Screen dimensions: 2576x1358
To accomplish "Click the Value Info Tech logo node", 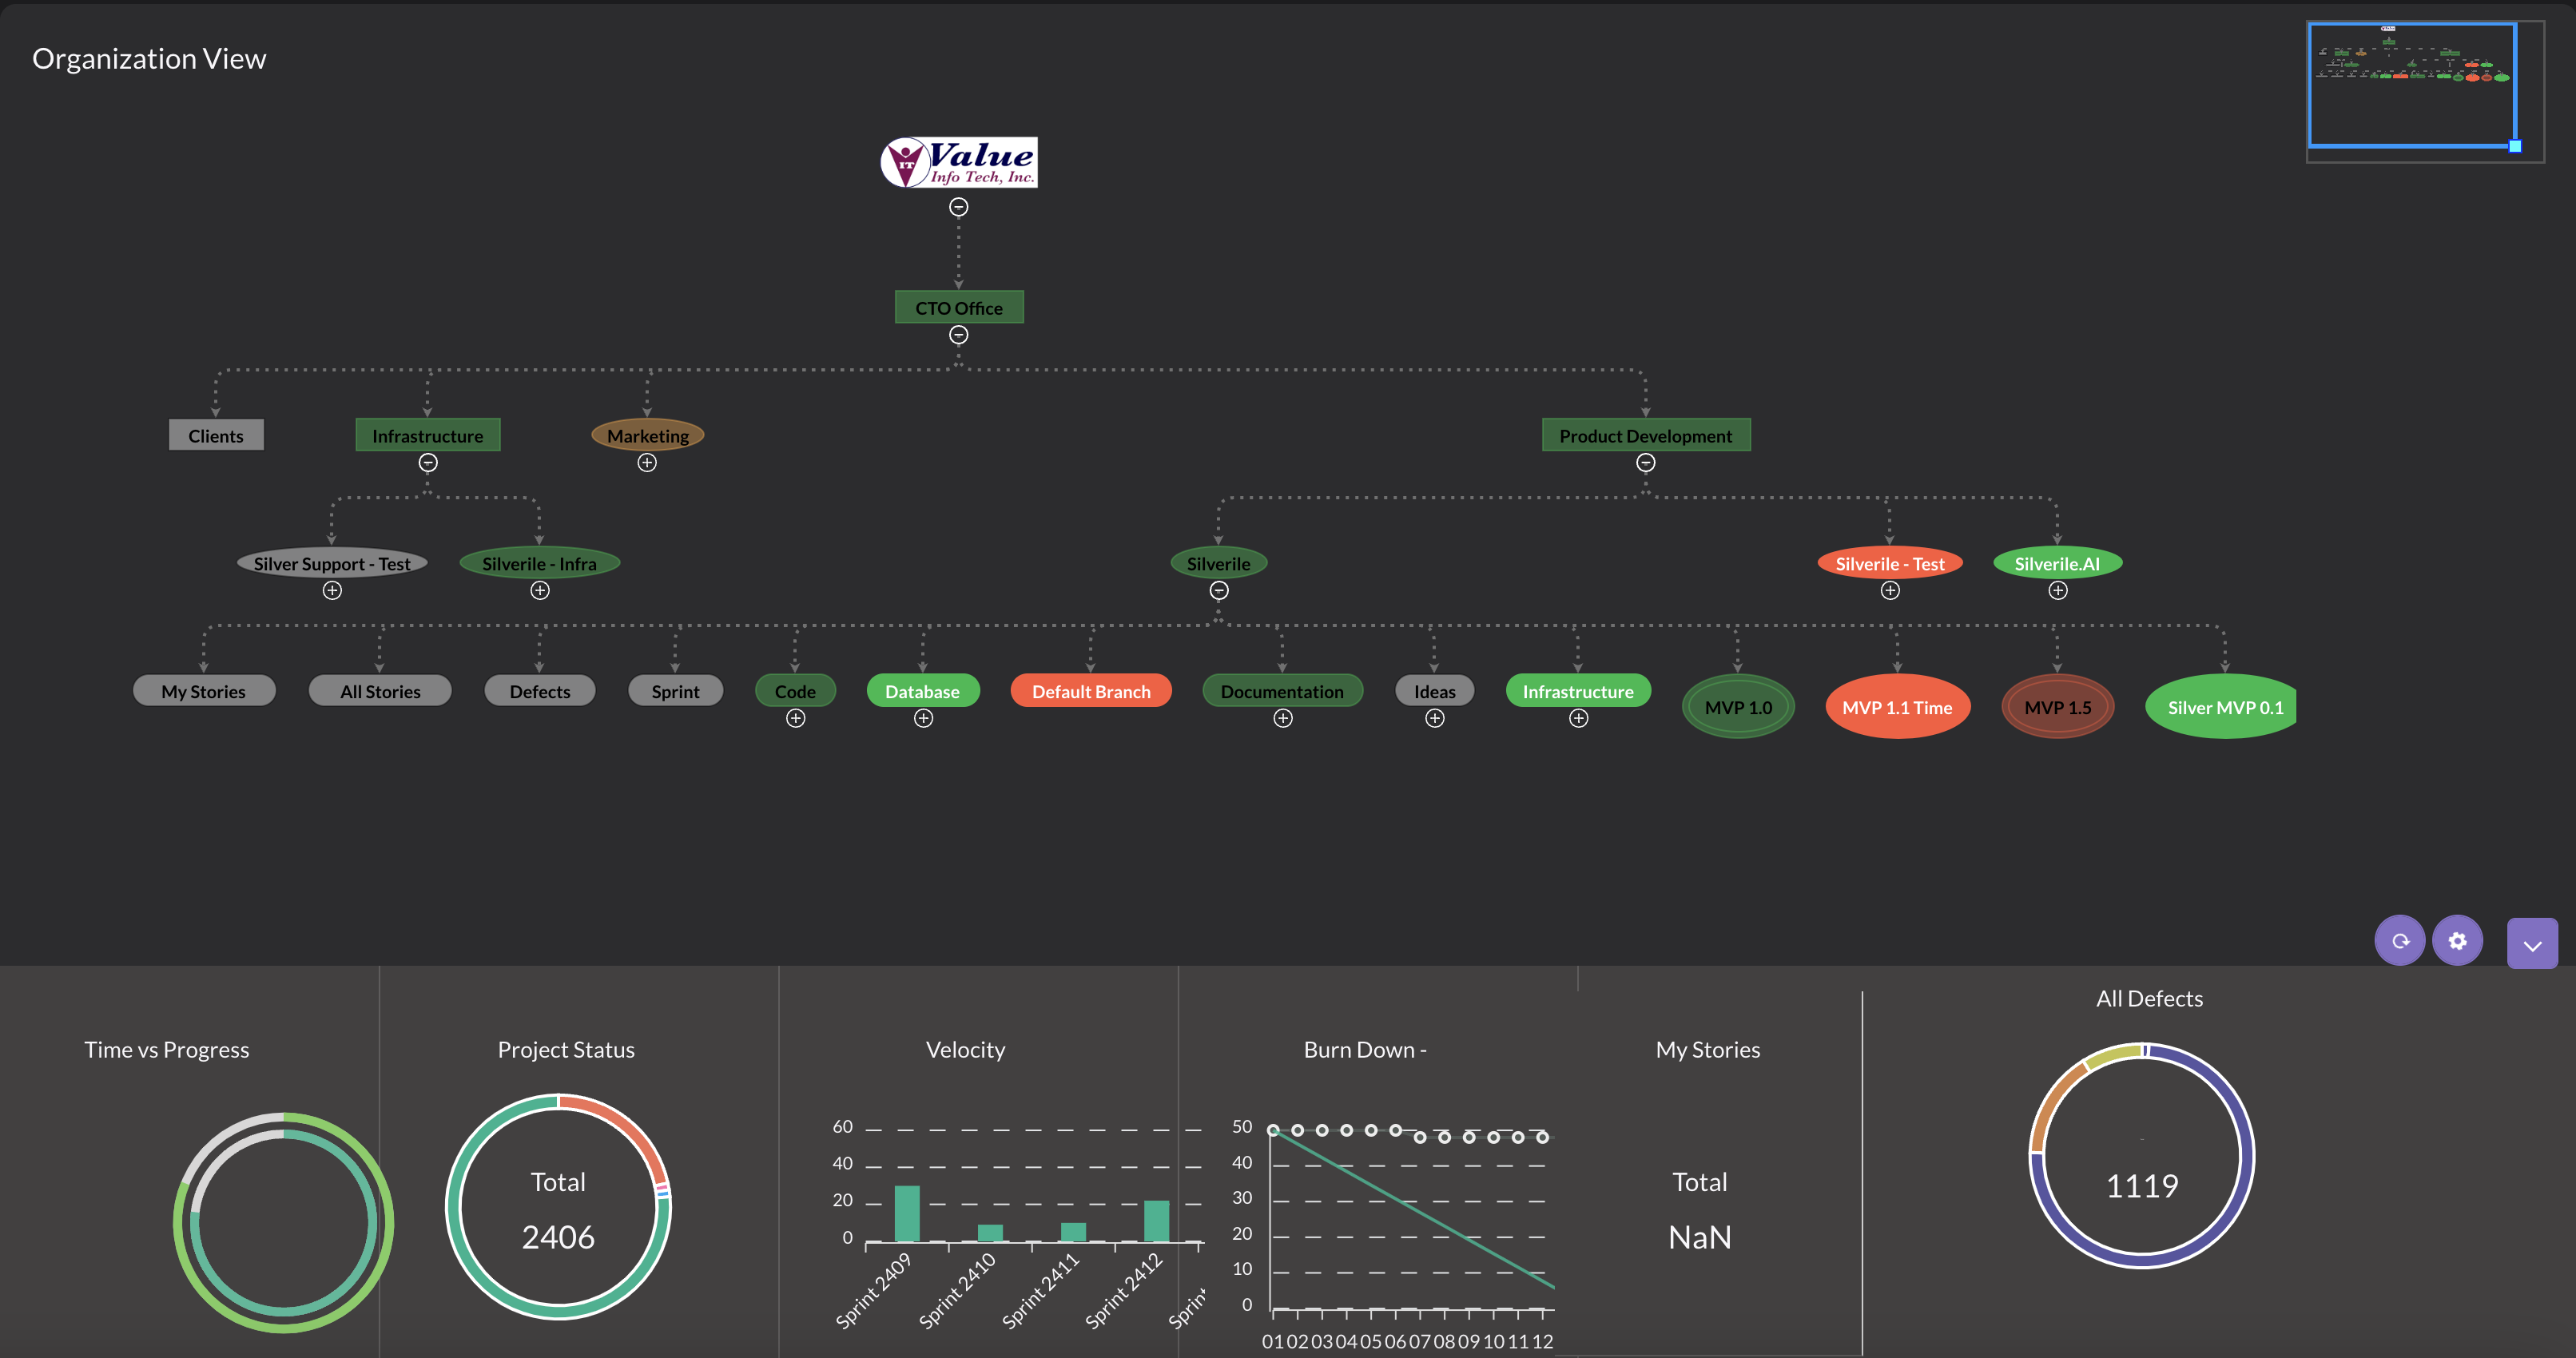I will tap(959, 164).
